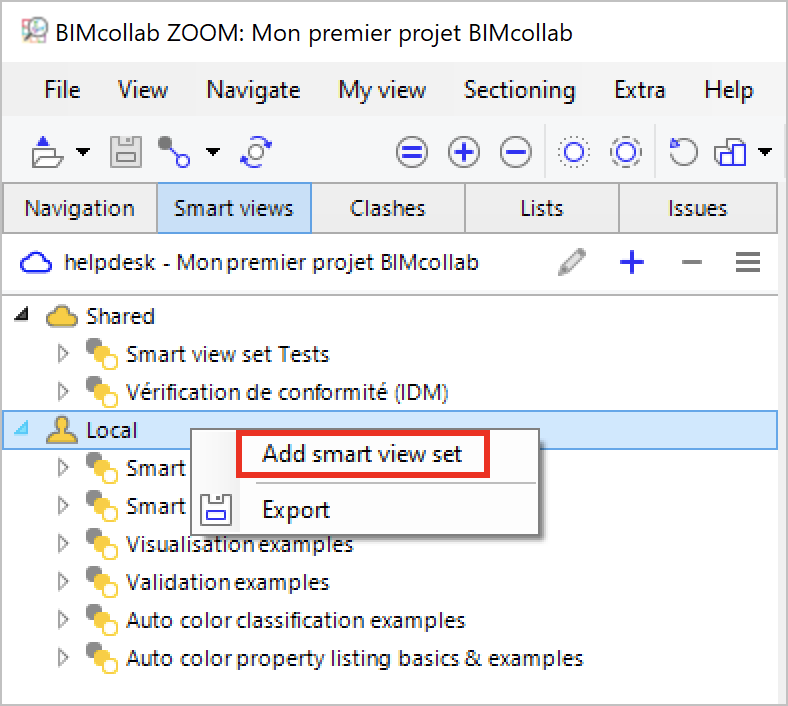Image resolution: width=788 pixels, height=706 pixels.
Task: Expand Validation examples set
Action: click(x=62, y=582)
